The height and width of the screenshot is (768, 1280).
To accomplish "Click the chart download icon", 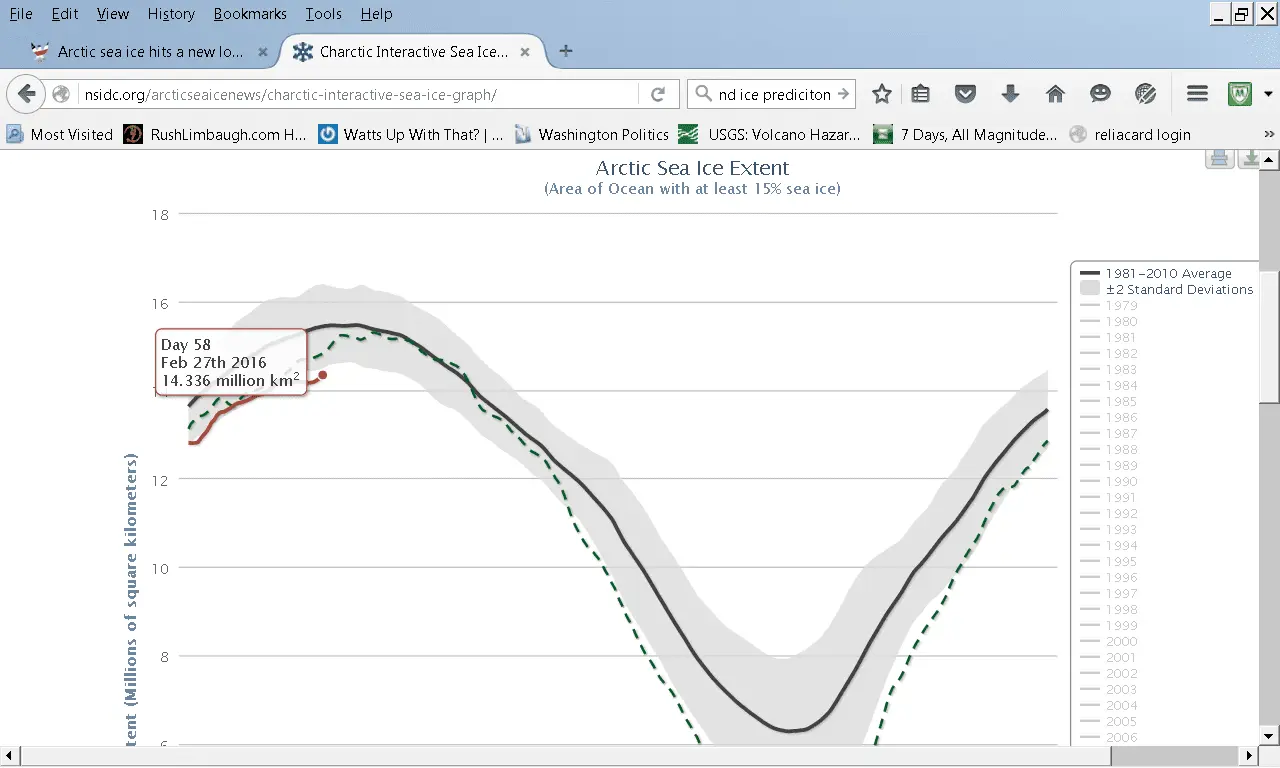I will [x=1248, y=158].
